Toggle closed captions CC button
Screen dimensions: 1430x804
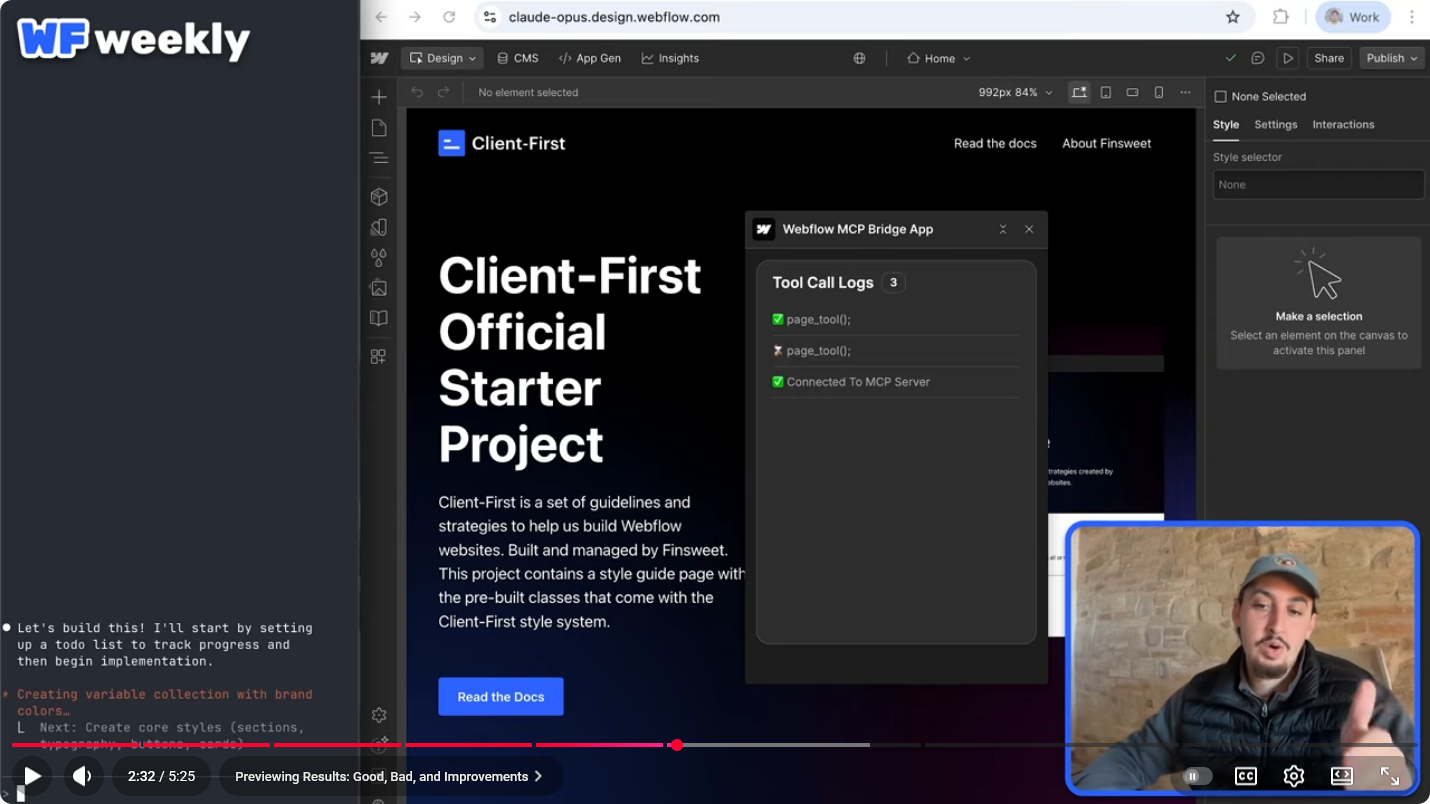pos(1245,776)
